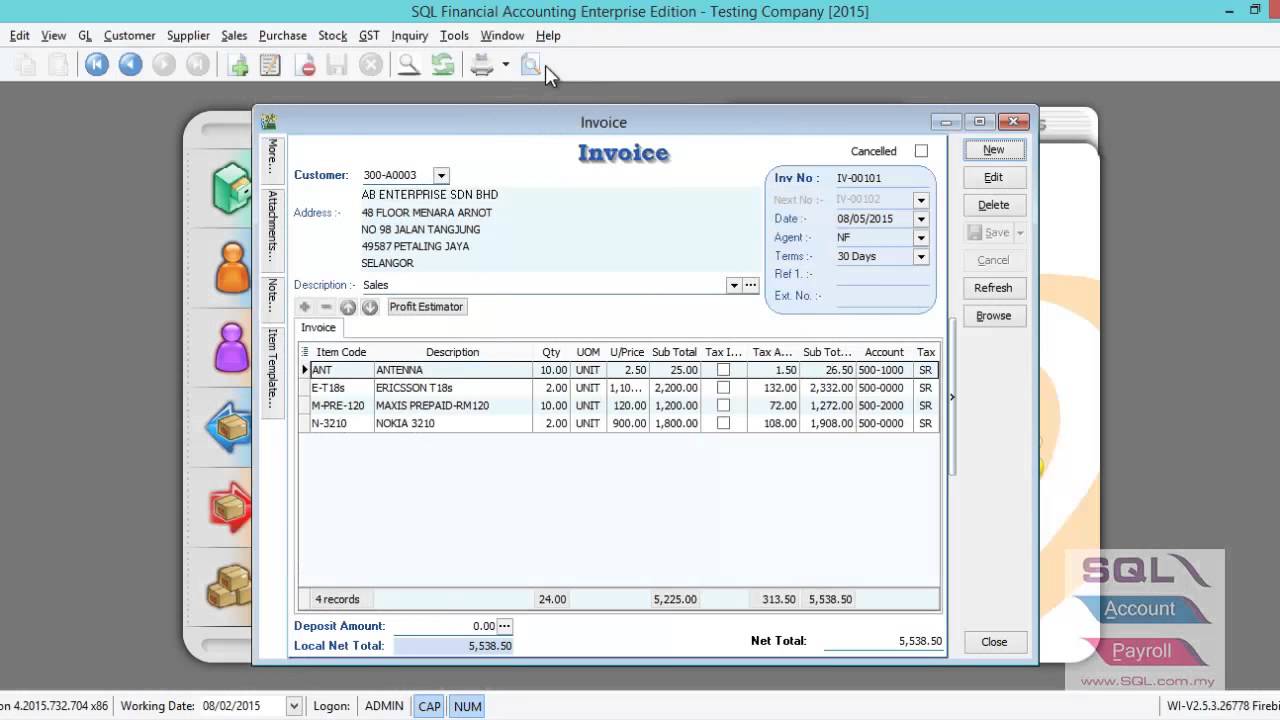Go to the first record in toolbar
This screenshot has height=720, width=1280.
point(96,65)
